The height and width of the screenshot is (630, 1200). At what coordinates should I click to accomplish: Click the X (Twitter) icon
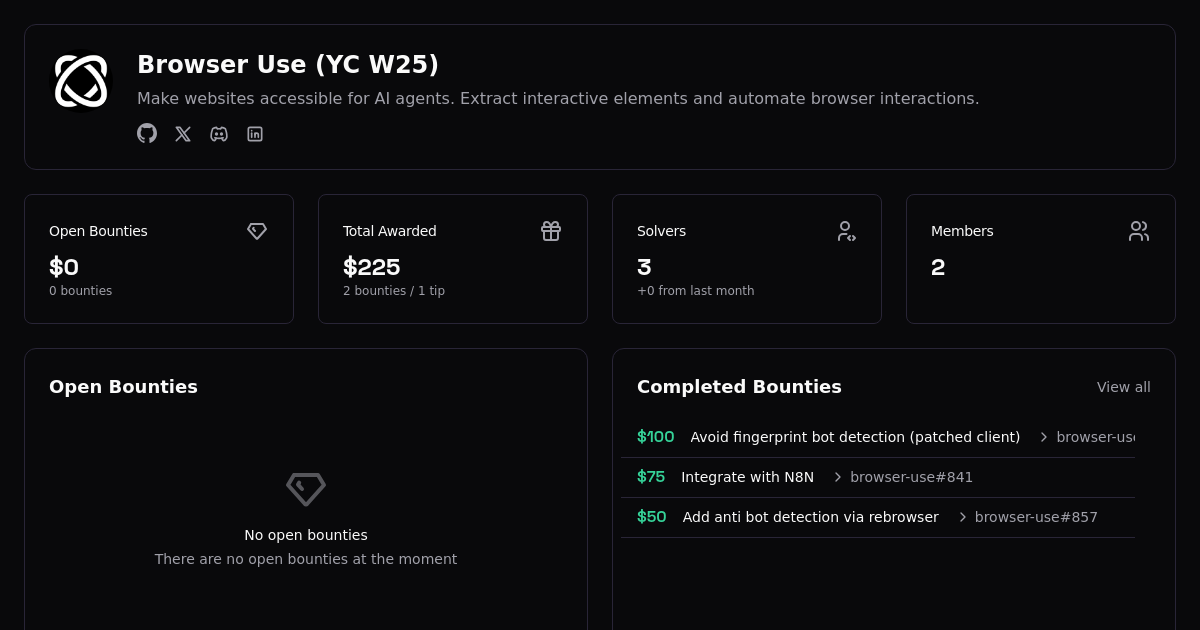183,133
